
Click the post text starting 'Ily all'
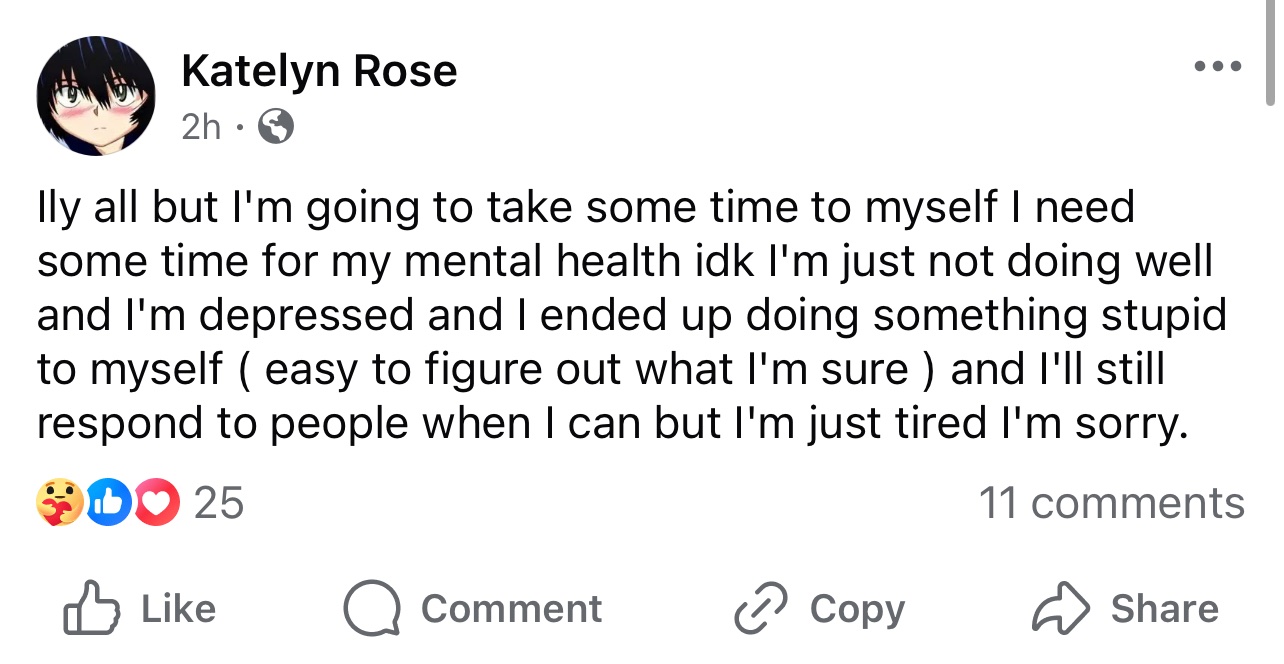point(631,315)
